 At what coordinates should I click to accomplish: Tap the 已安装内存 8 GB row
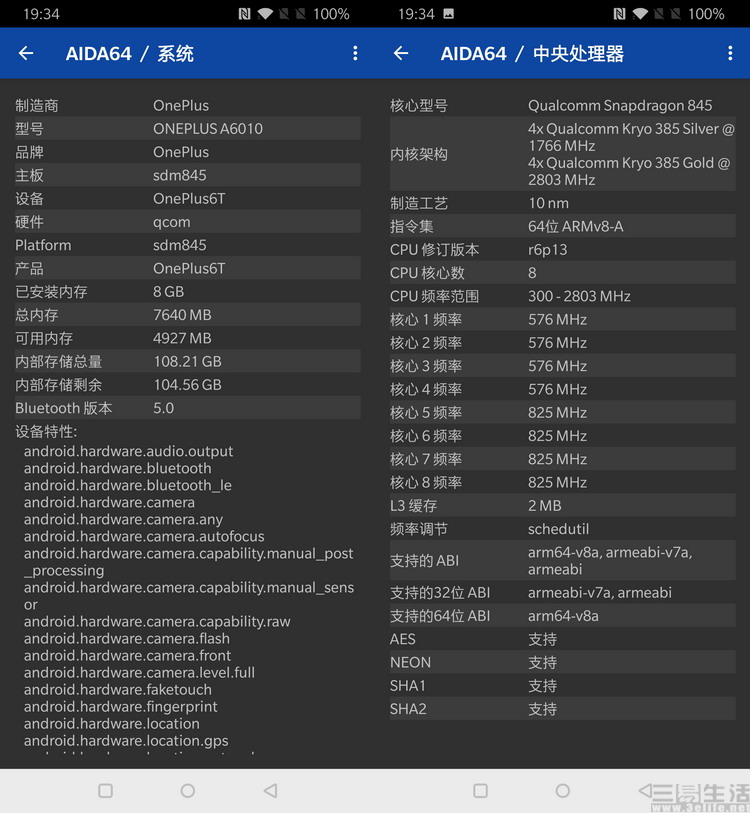pyautogui.click(x=187, y=292)
